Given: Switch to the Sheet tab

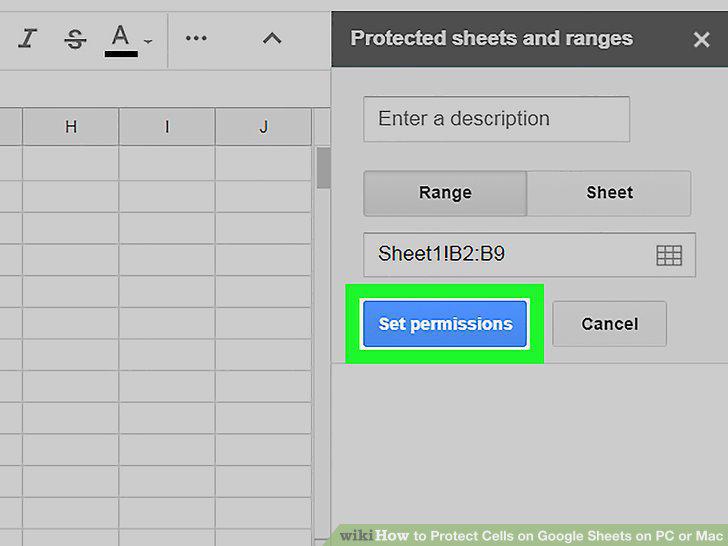Looking at the screenshot, I should point(609,193).
